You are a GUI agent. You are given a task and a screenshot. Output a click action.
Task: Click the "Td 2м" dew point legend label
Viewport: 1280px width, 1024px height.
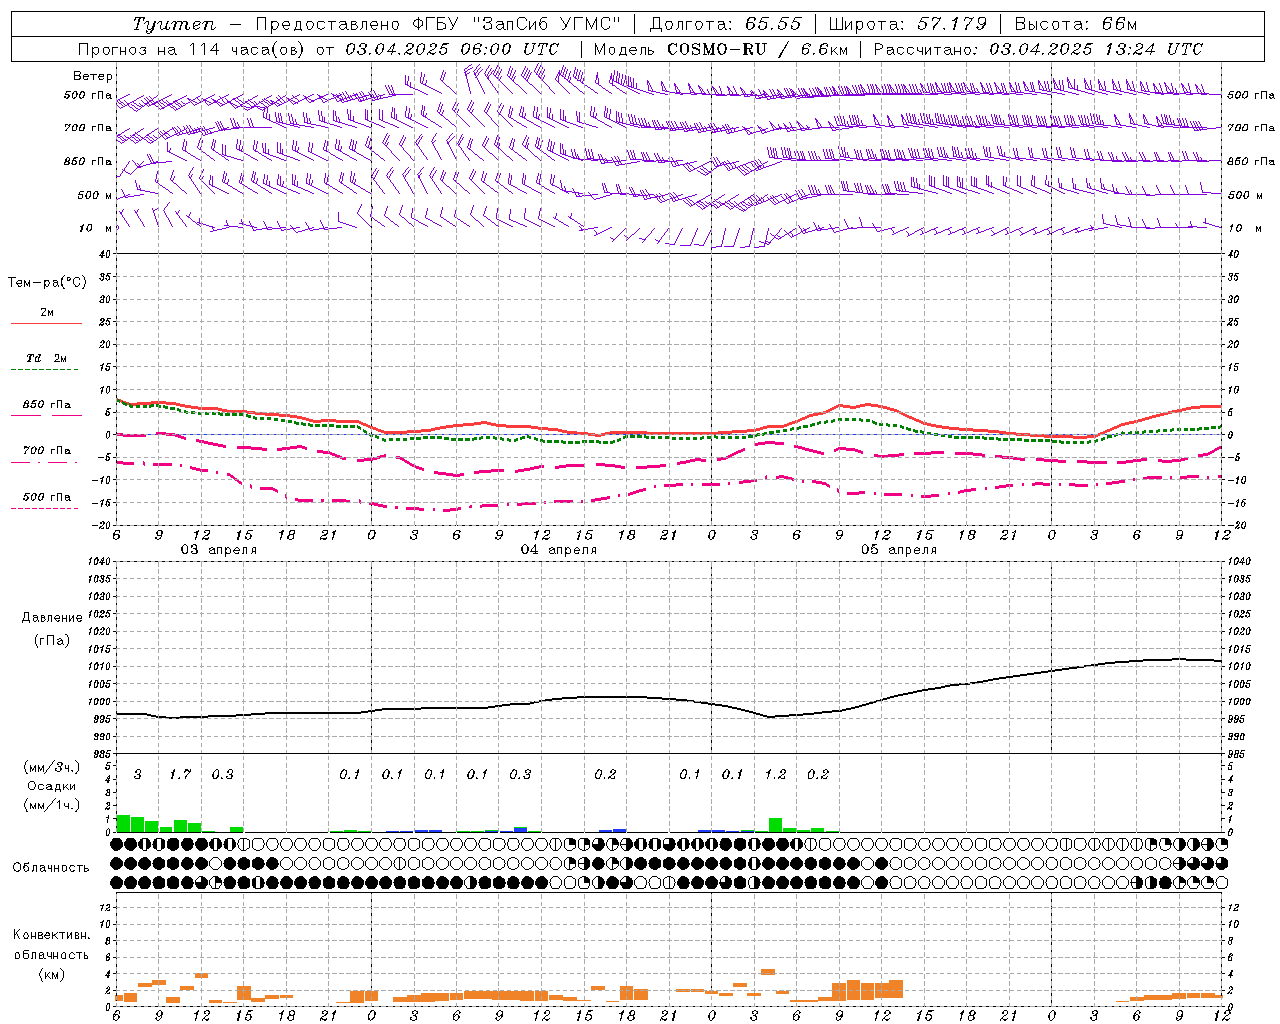tap(47, 358)
